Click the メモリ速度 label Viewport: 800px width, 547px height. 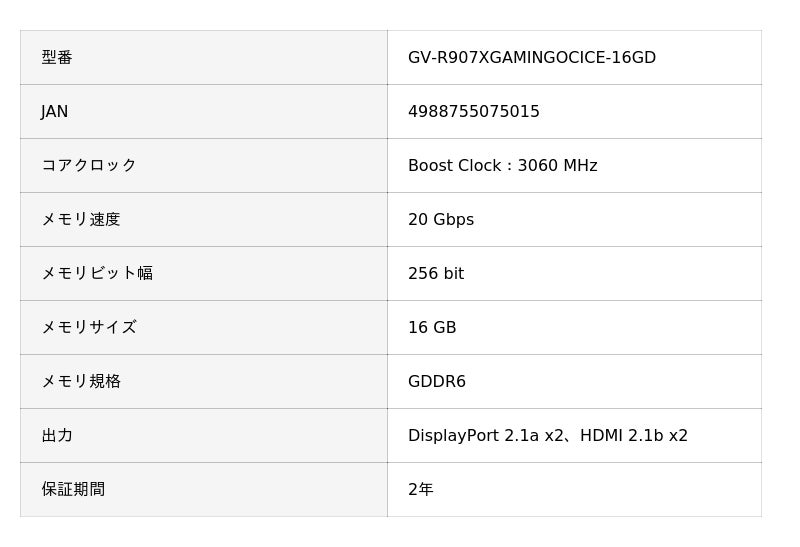[x=80, y=220]
